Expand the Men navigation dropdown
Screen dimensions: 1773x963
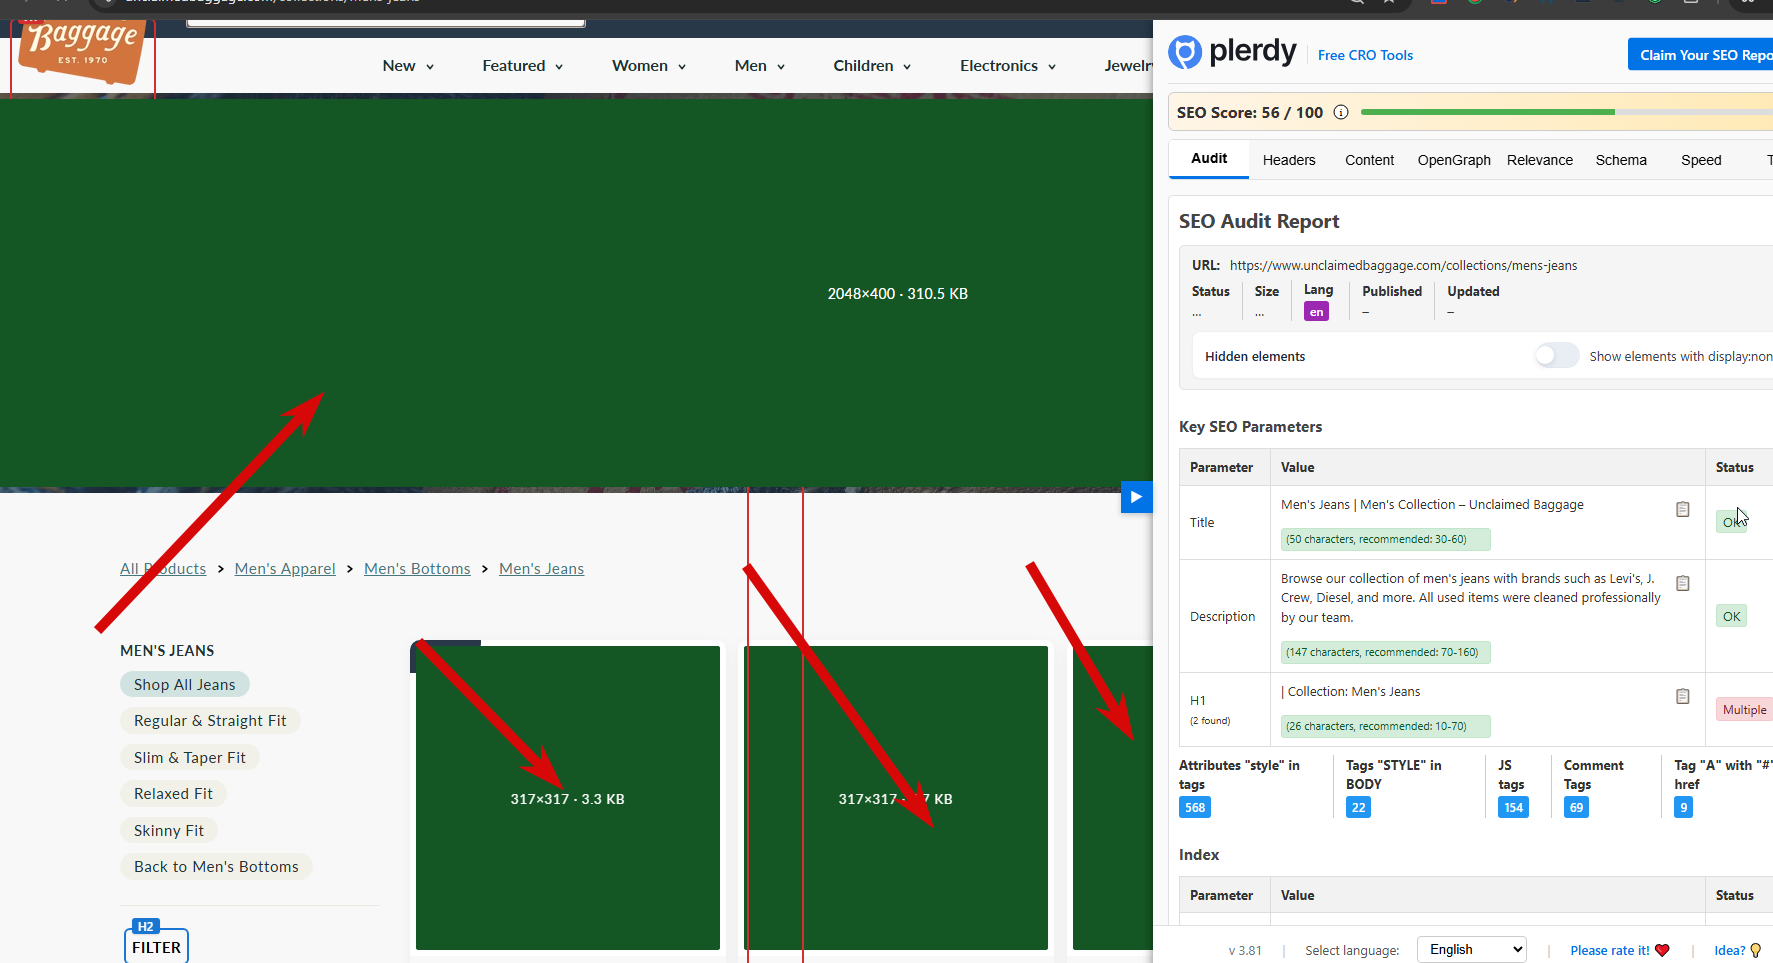click(760, 66)
